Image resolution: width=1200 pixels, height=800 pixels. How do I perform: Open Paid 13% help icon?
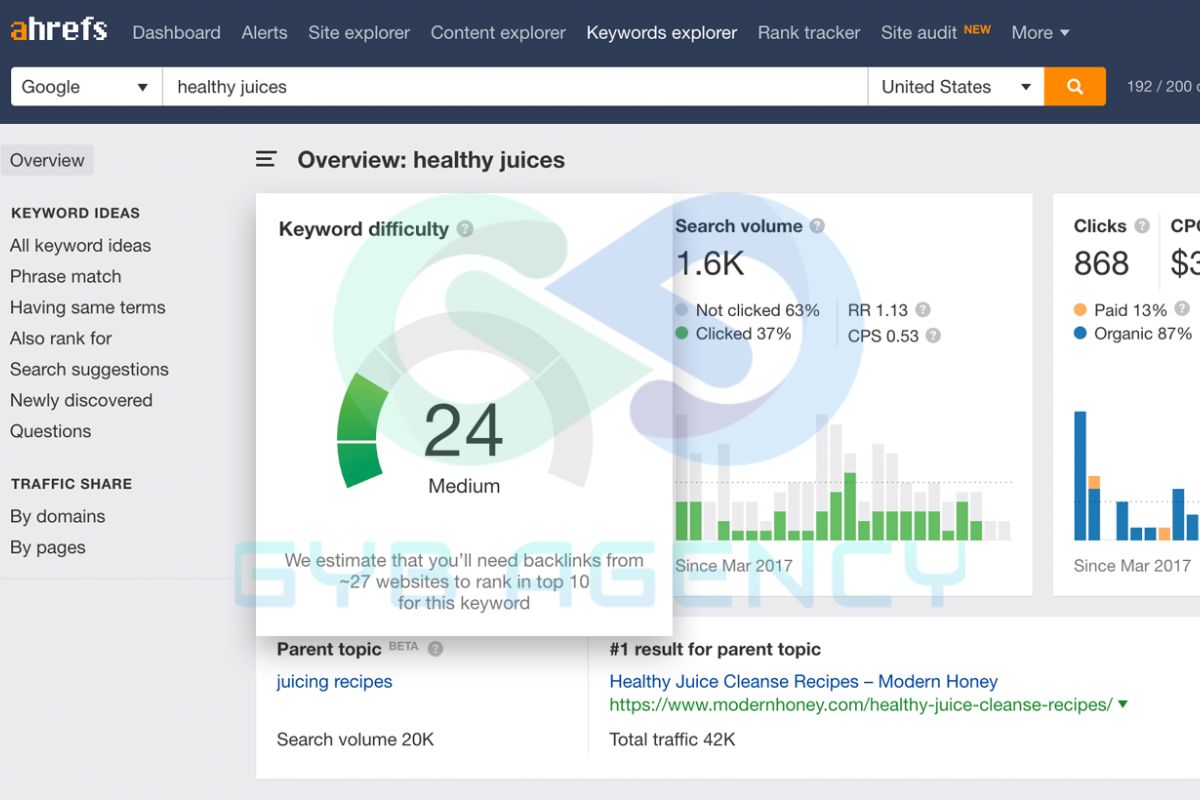click(1182, 309)
